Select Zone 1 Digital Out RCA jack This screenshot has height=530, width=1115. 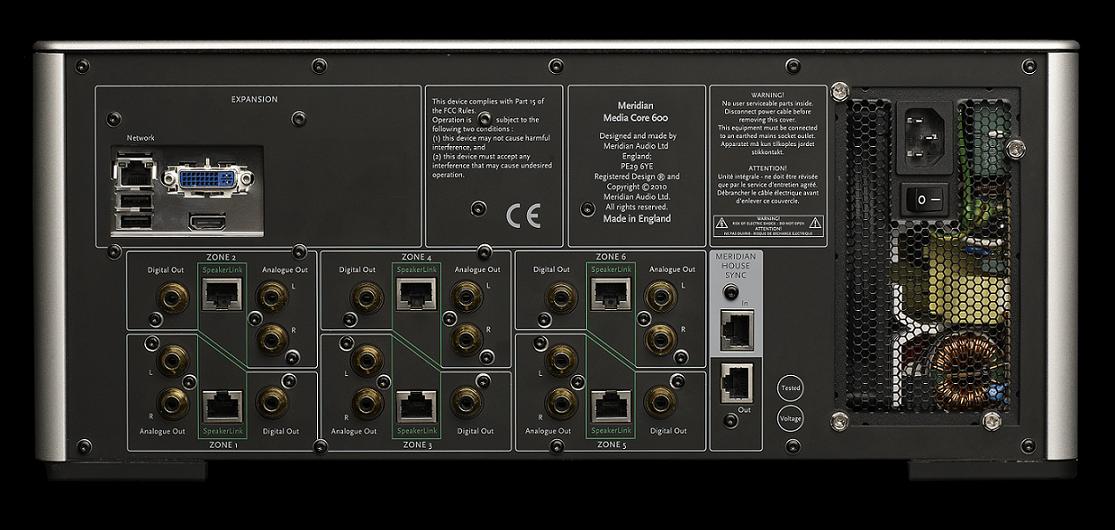click(272, 402)
